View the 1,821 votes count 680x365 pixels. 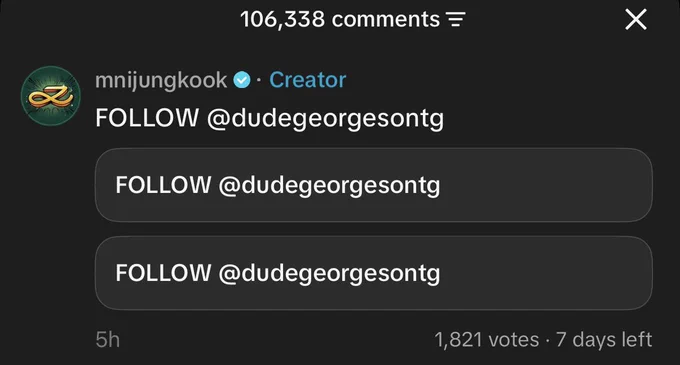point(487,339)
